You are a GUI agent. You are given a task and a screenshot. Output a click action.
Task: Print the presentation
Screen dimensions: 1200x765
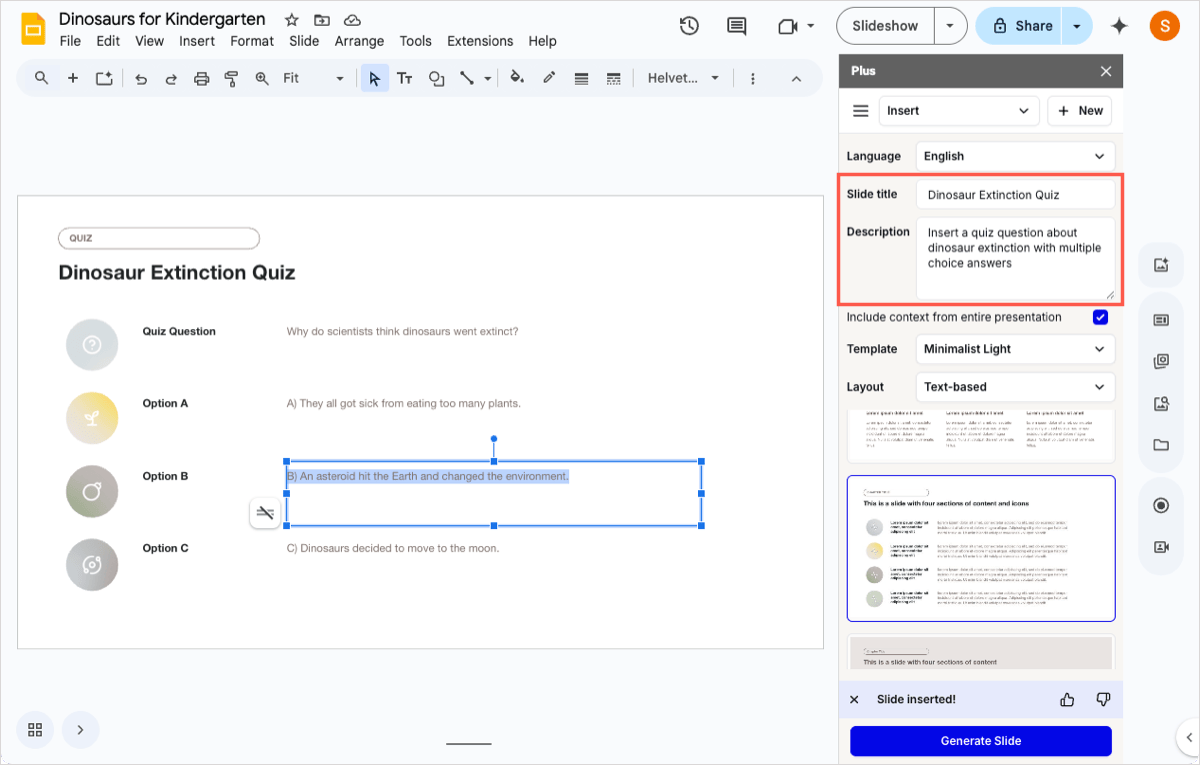[x=201, y=78]
